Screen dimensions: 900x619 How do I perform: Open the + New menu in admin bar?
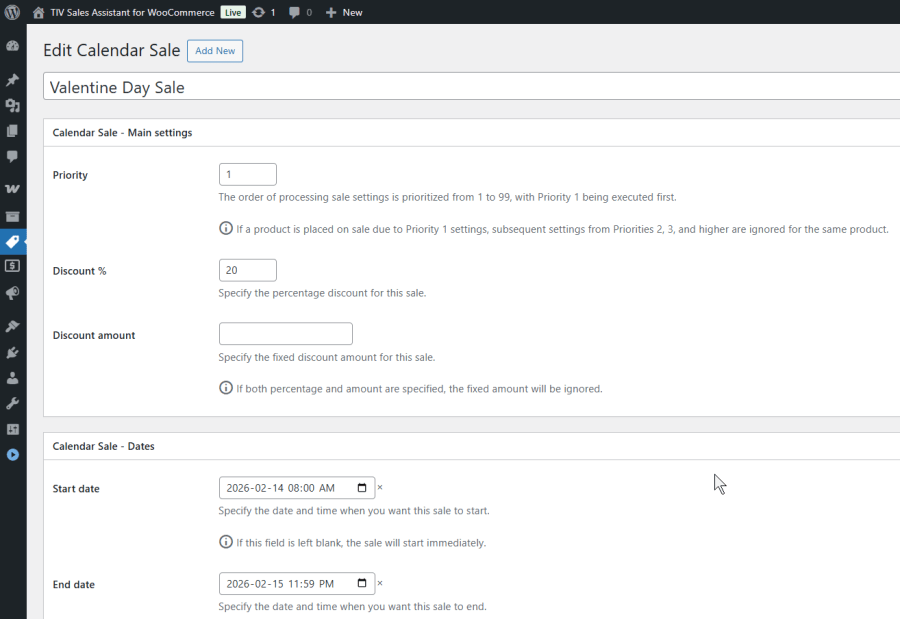pyautogui.click(x=343, y=12)
